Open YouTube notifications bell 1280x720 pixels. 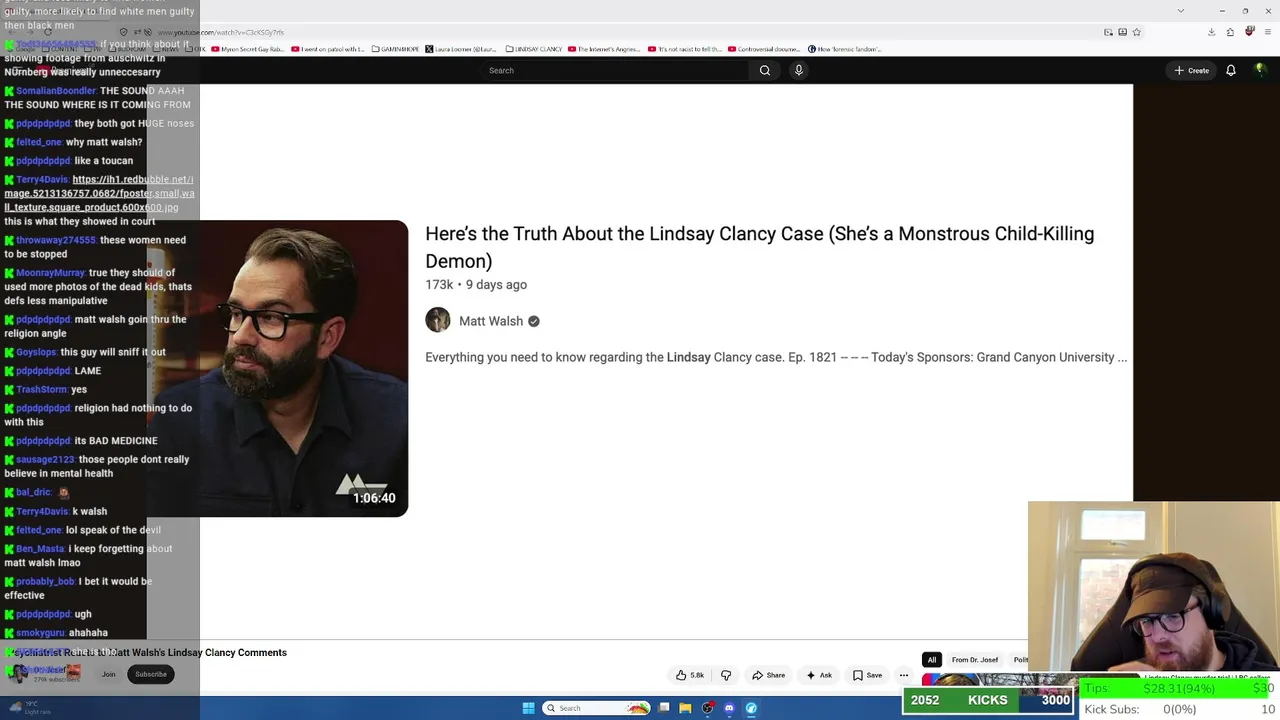[x=1231, y=70]
